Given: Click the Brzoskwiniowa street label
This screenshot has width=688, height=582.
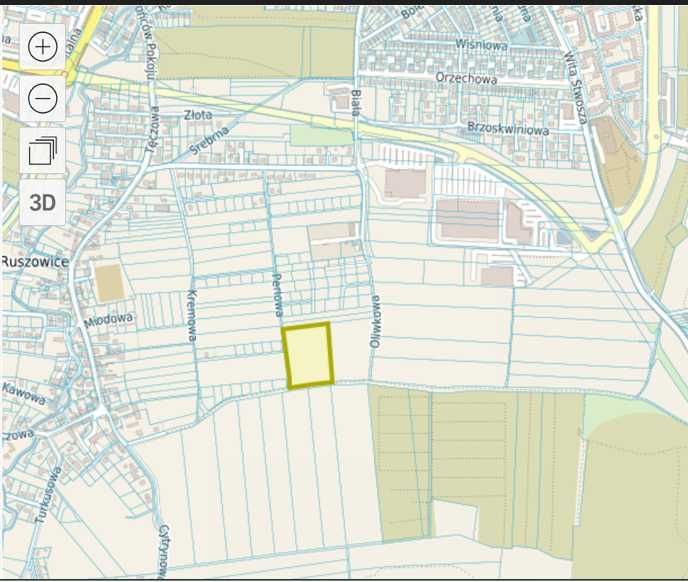Looking at the screenshot, I should pos(508,129).
